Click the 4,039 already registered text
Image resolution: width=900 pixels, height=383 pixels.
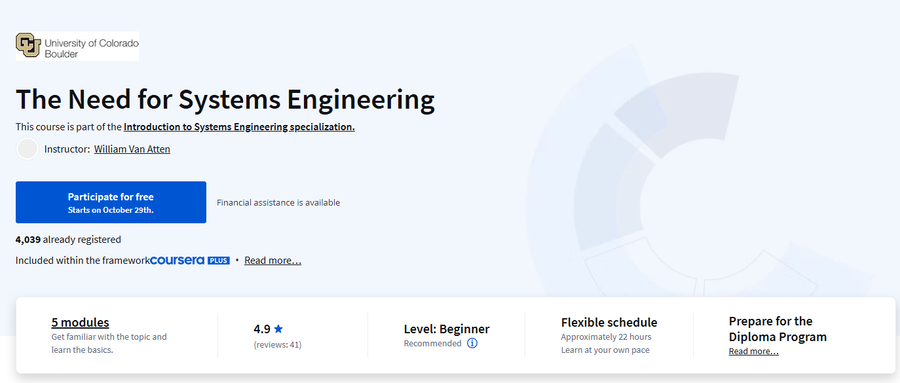(68, 239)
